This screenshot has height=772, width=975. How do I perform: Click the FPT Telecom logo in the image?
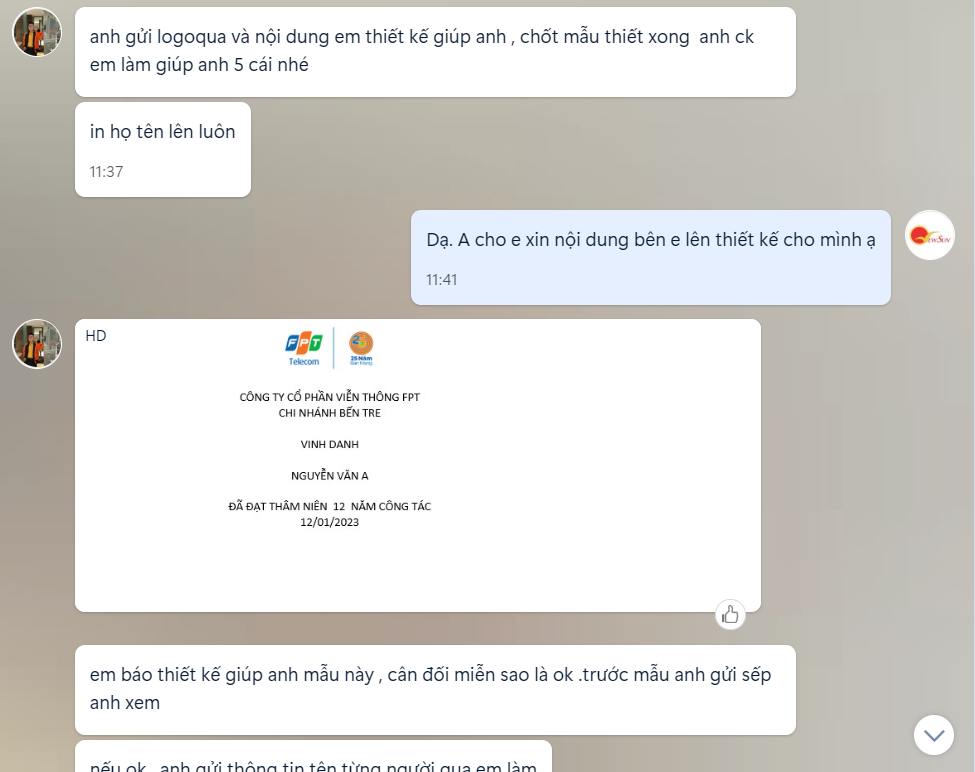[x=304, y=349]
